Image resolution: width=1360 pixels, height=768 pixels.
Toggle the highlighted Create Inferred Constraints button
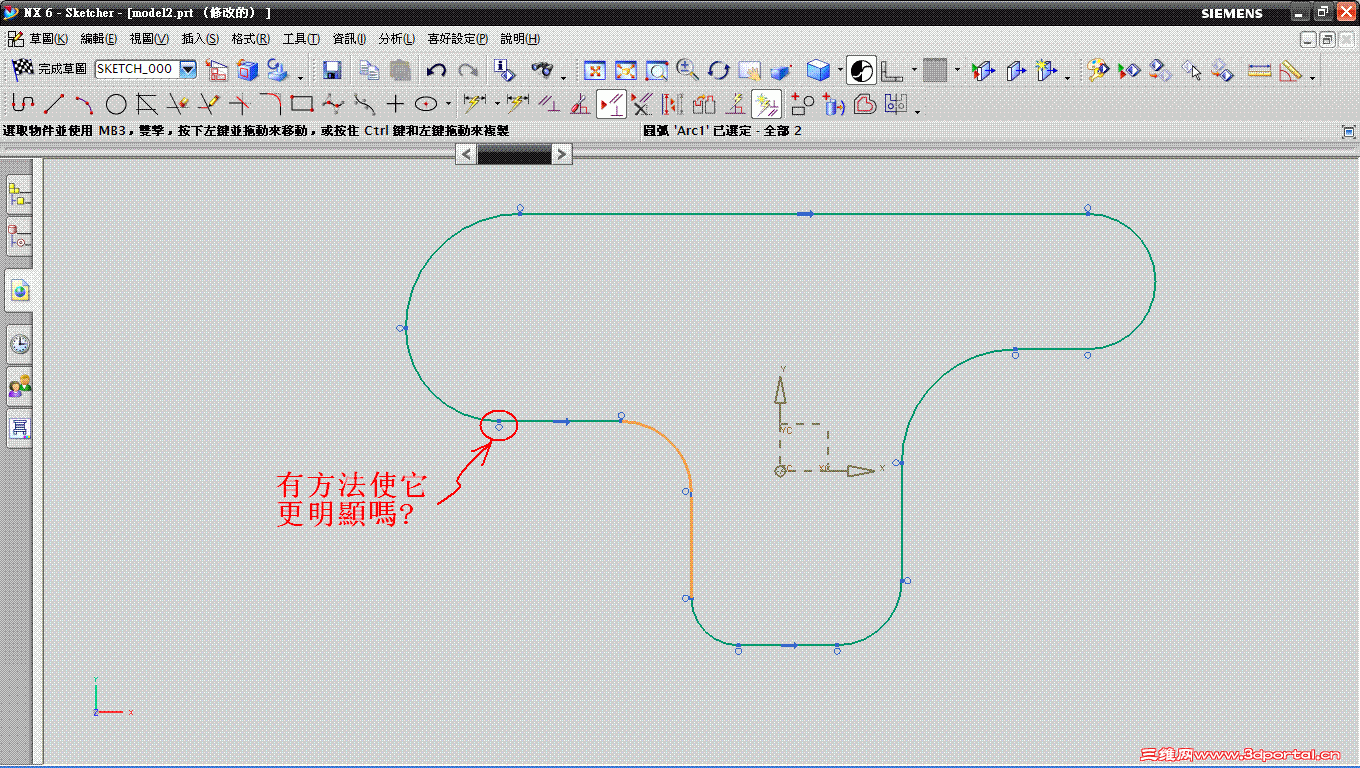[x=767, y=103]
